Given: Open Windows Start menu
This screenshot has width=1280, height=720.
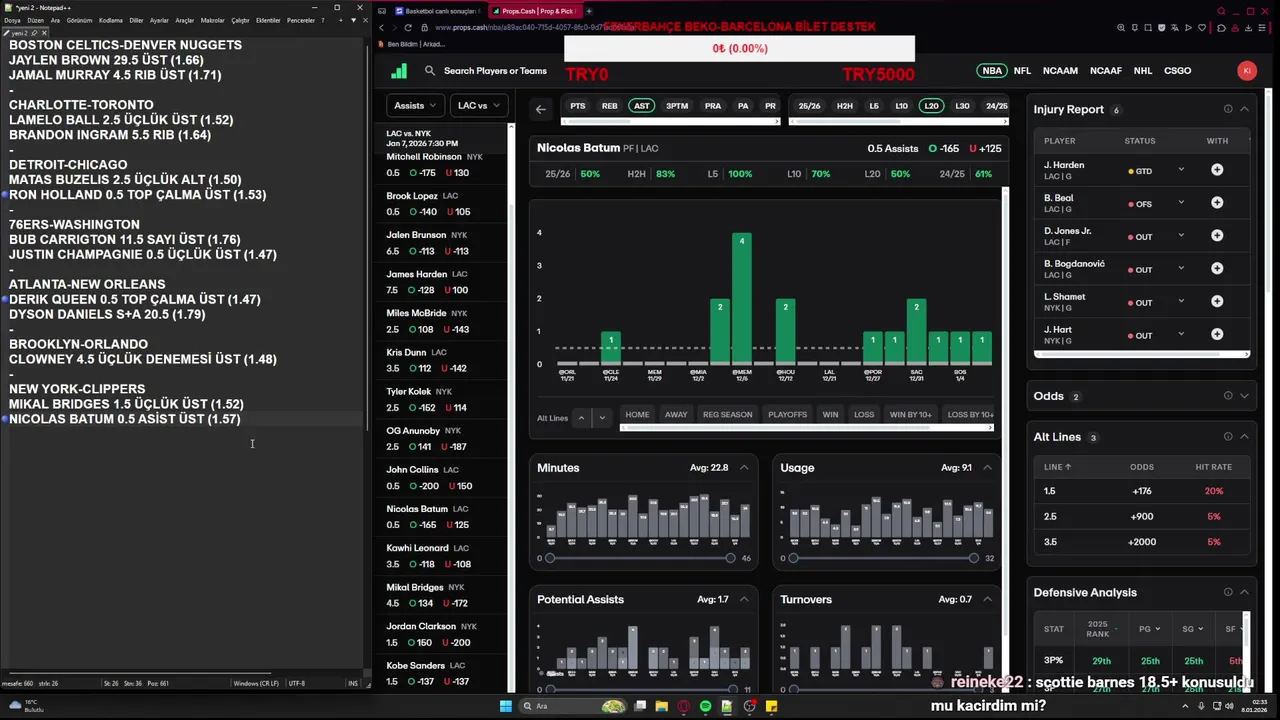Looking at the screenshot, I should 506,706.
